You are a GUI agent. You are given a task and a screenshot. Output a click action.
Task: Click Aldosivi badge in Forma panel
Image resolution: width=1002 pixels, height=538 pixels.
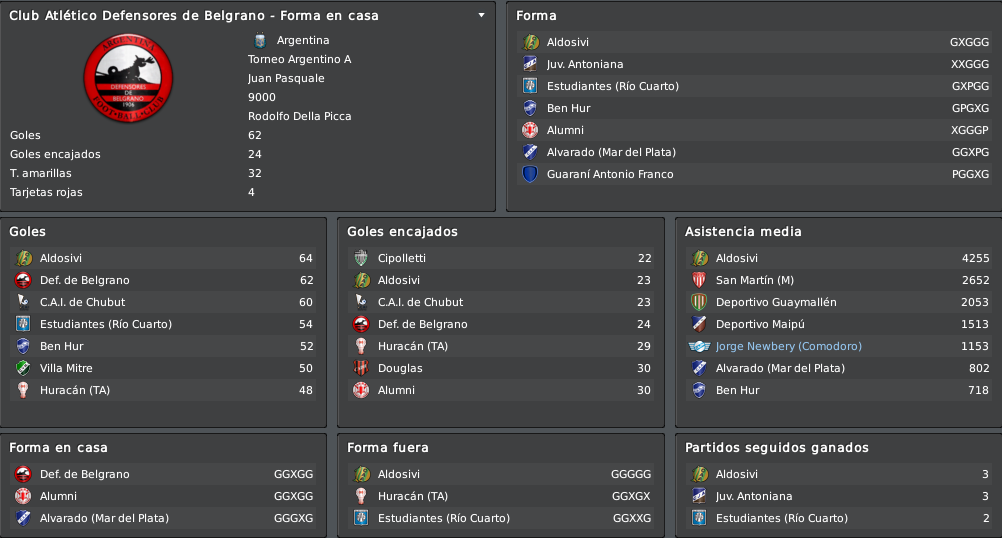[x=530, y=42]
